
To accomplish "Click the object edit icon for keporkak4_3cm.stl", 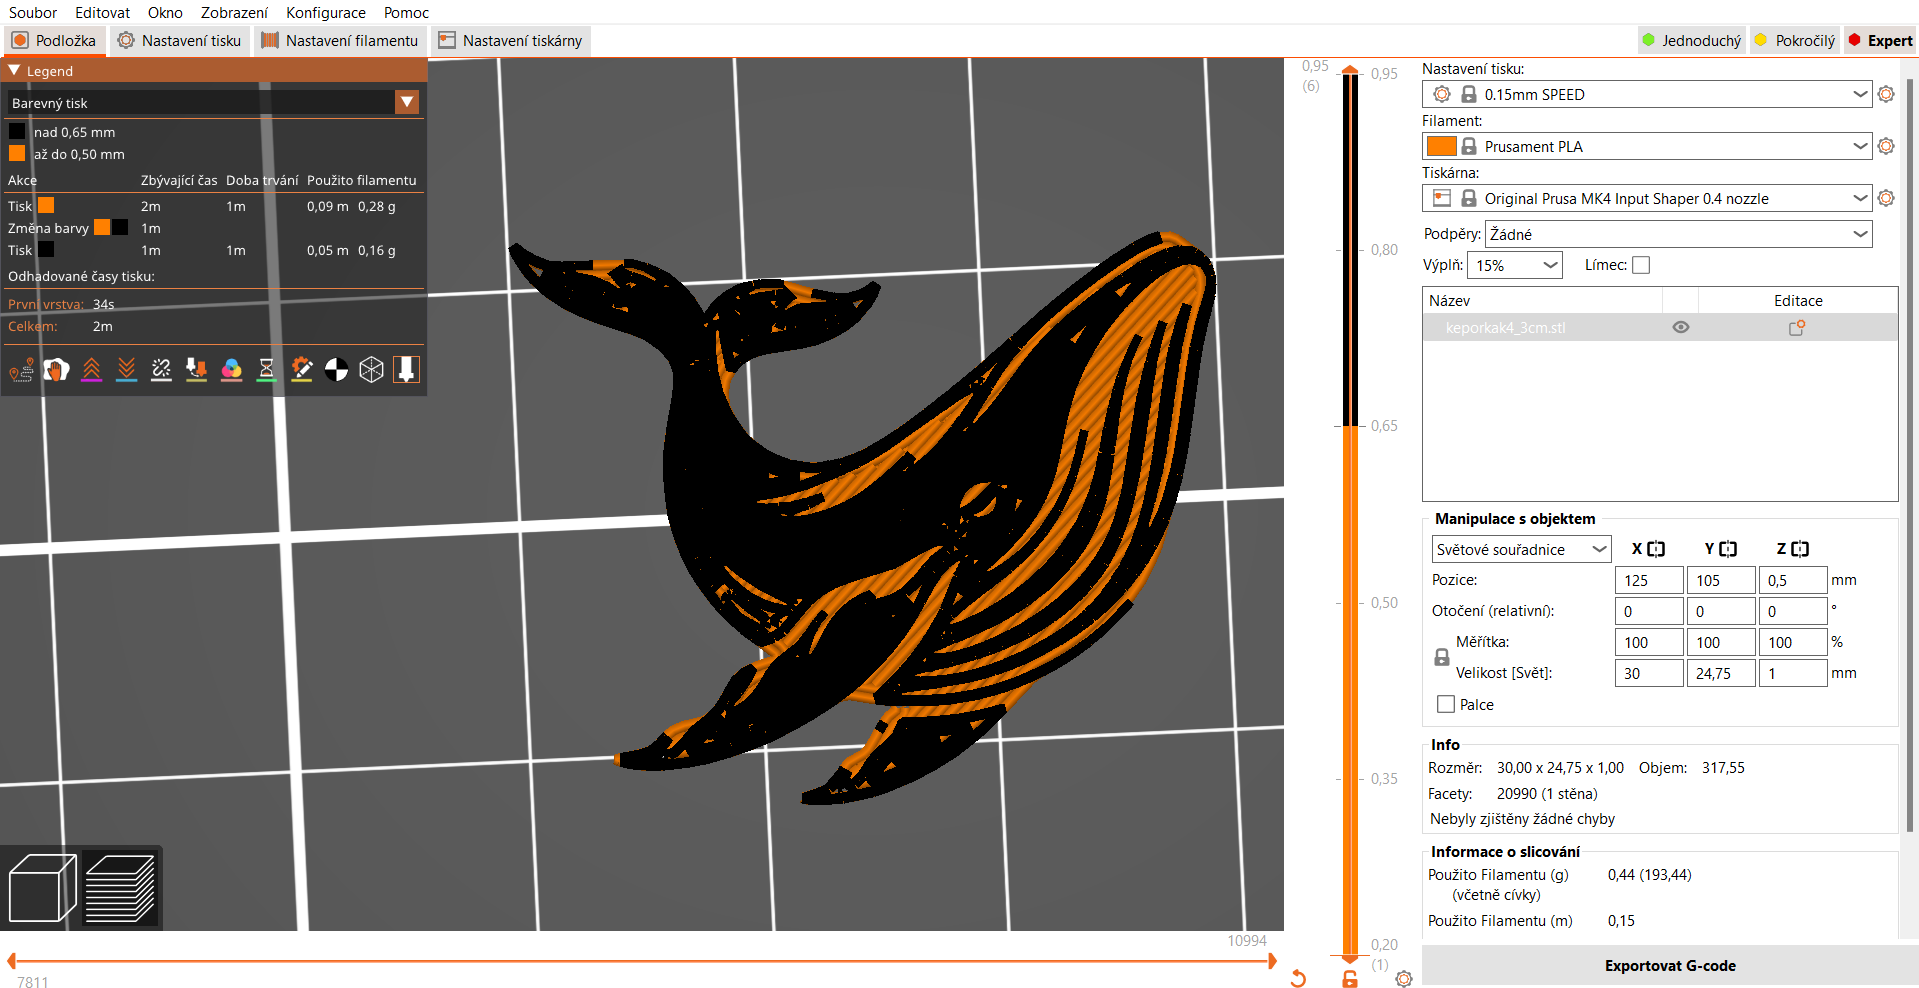I will pyautogui.click(x=1797, y=327).
